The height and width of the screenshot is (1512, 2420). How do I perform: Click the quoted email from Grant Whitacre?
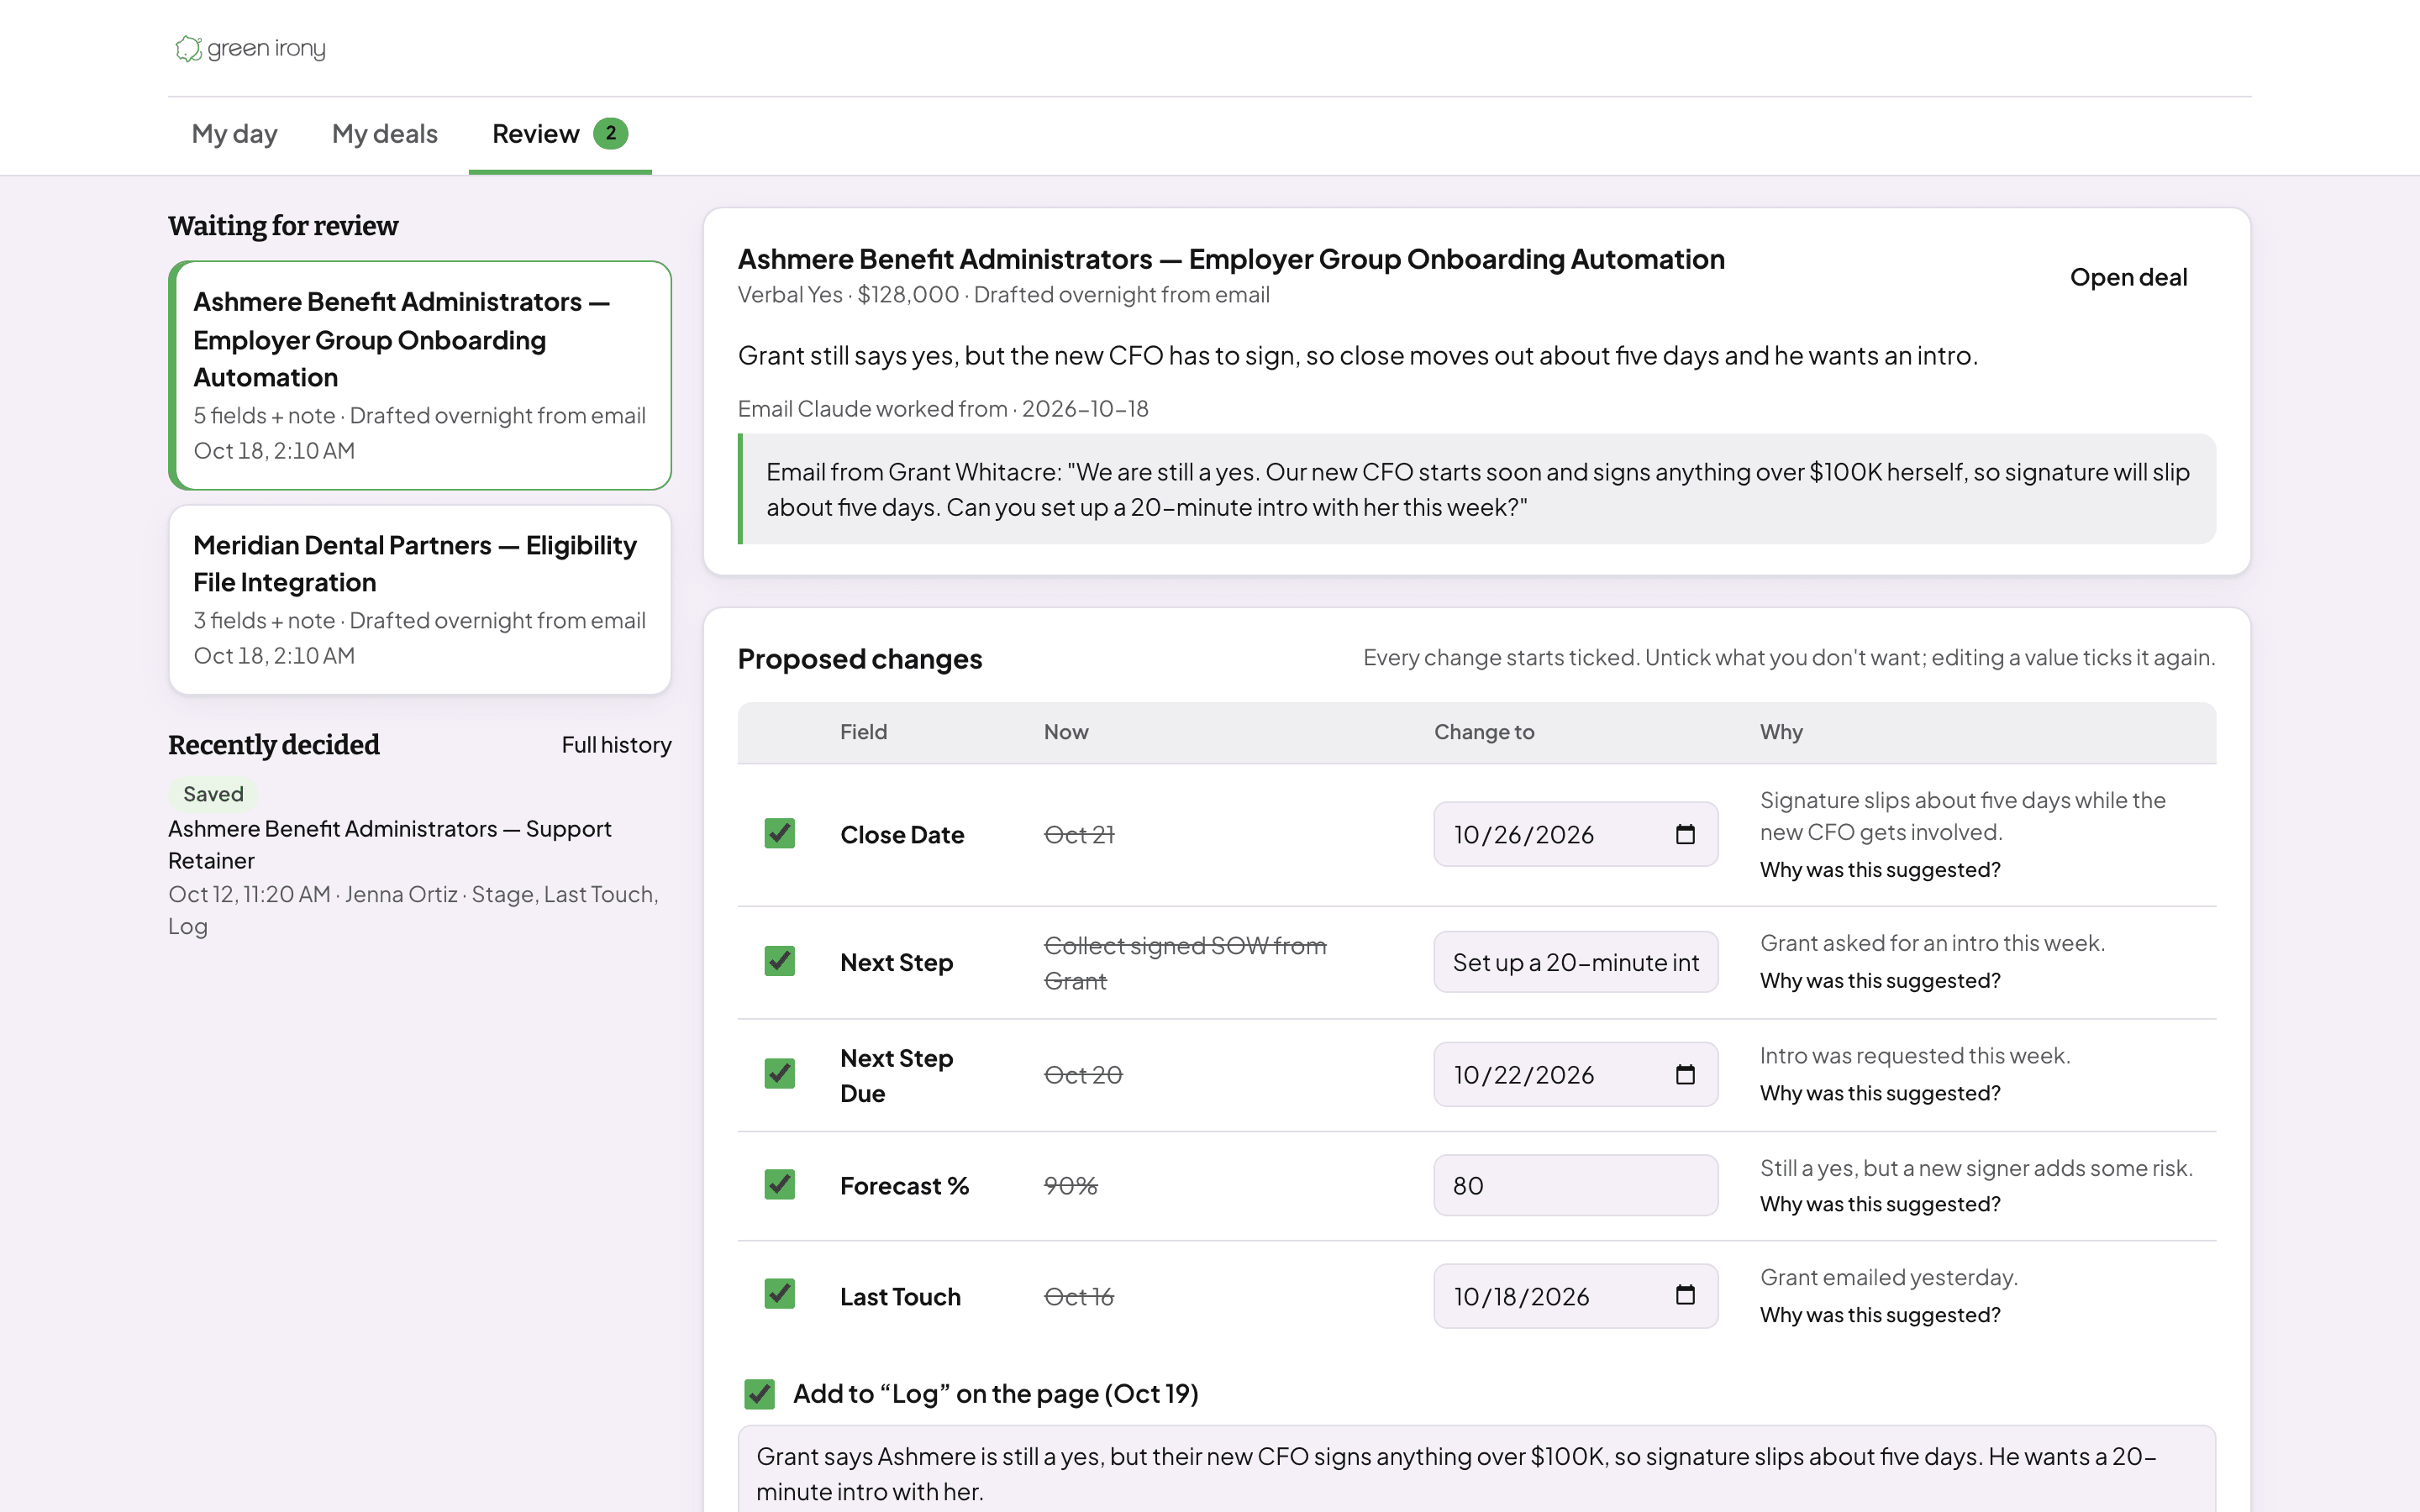point(1477,489)
